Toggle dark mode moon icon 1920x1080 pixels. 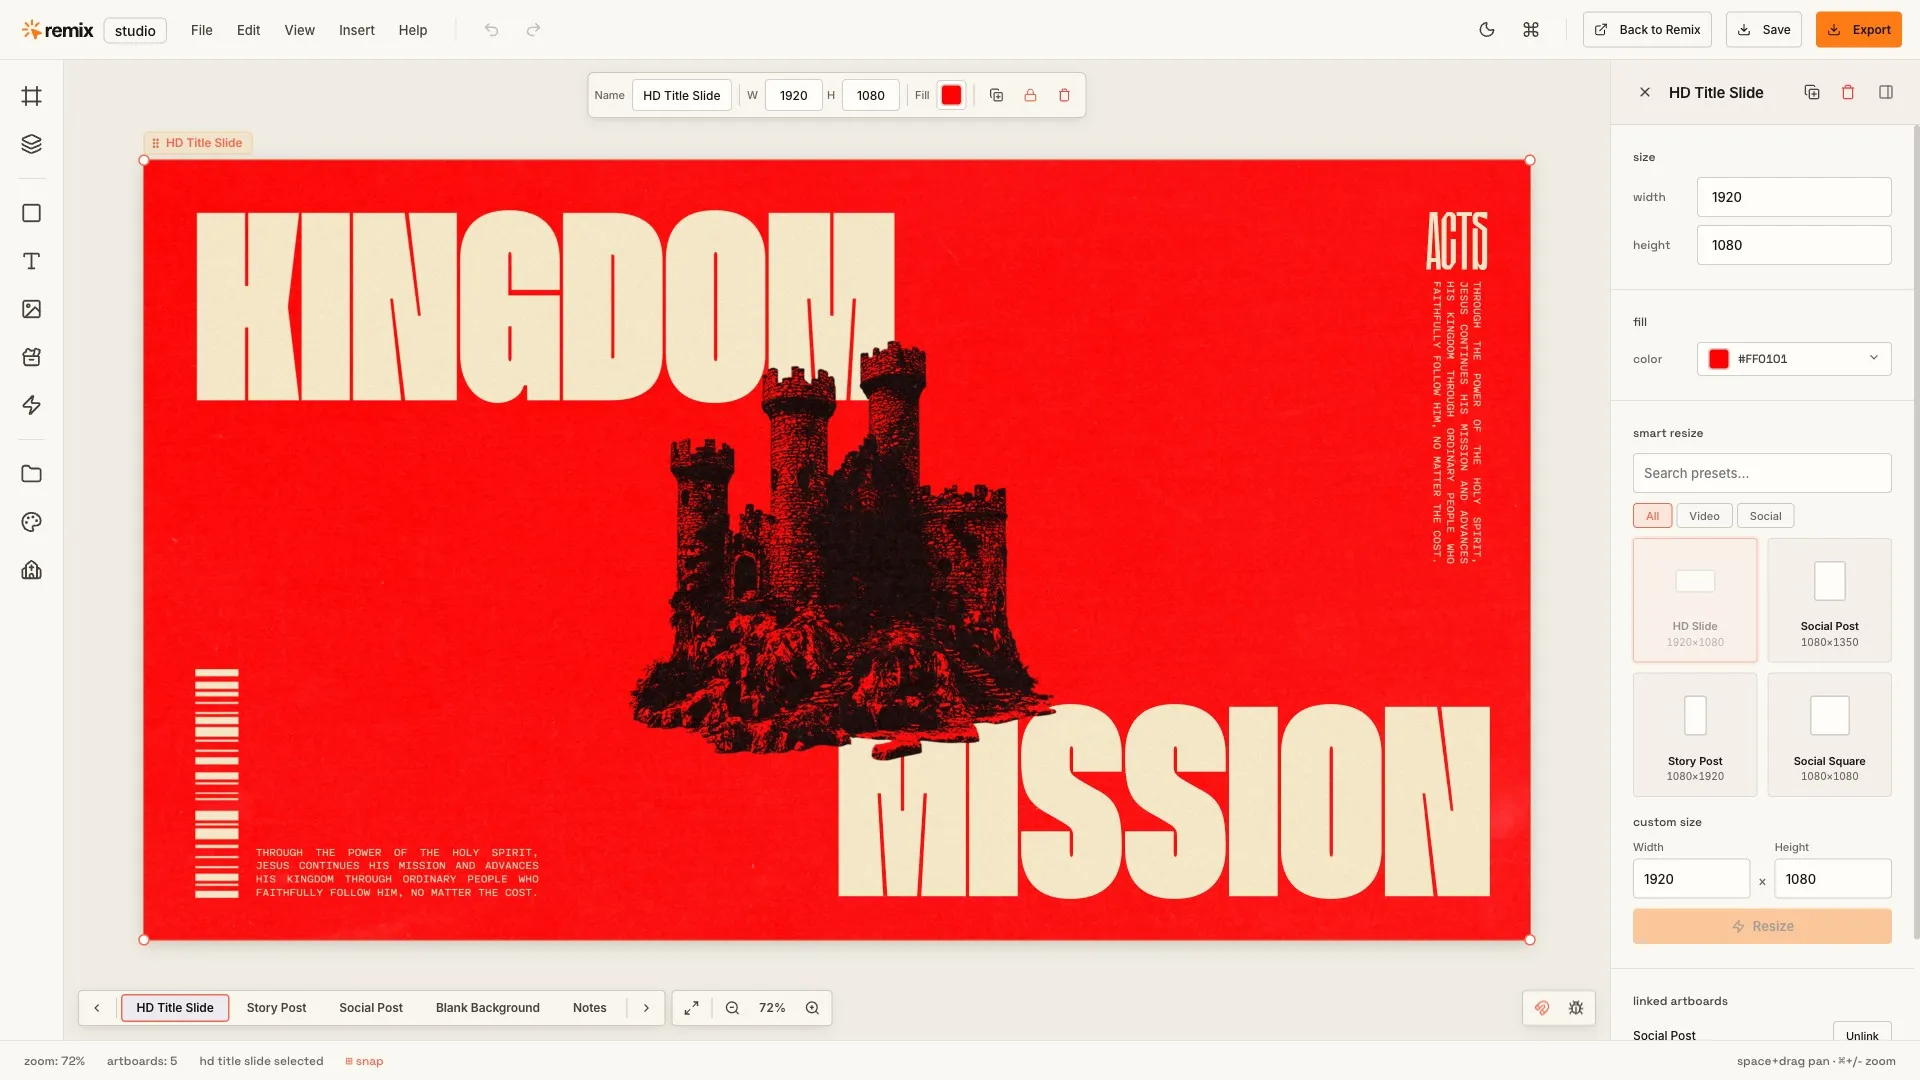1487,30
